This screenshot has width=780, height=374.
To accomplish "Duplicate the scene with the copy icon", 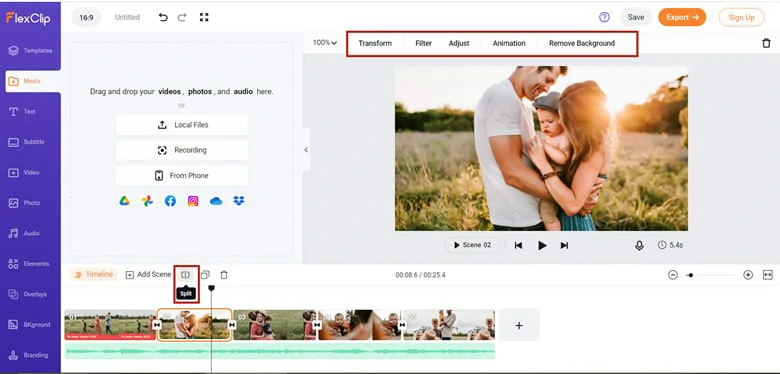I will [x=205, y=275].
